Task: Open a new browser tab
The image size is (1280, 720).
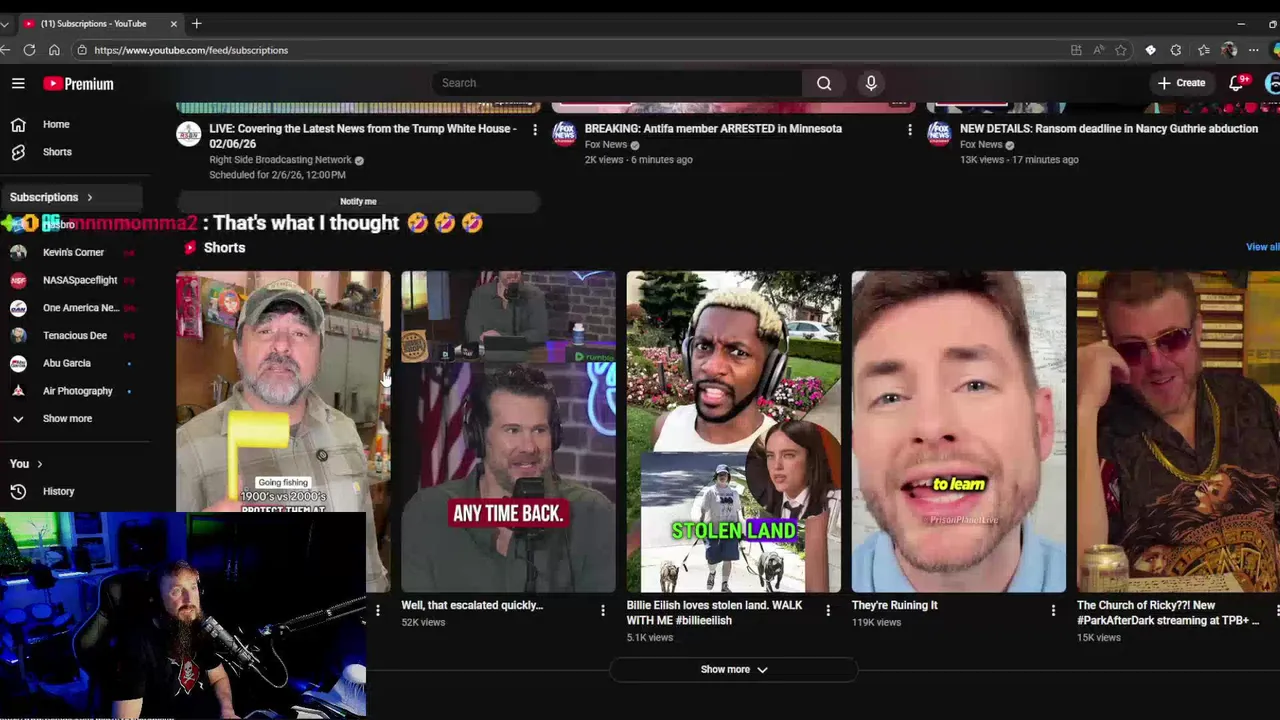Action: (x=197, y=23)
